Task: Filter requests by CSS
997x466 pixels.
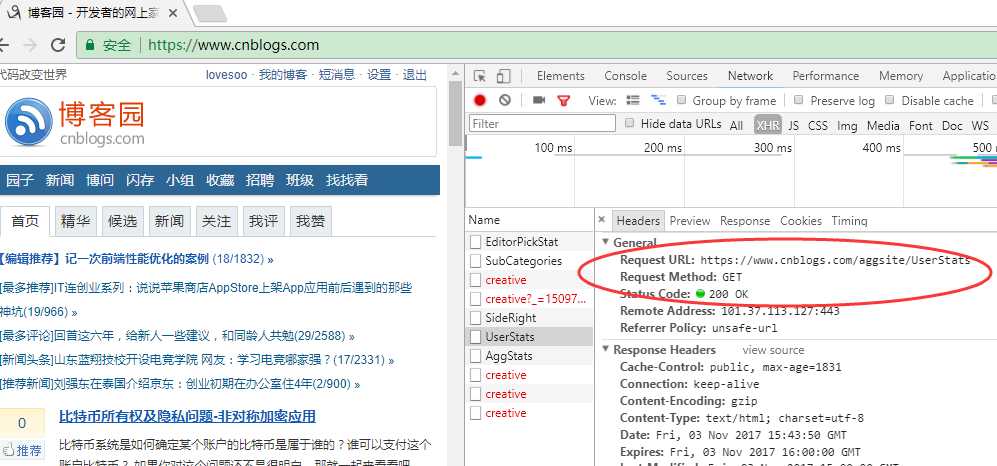Action: click(818, 125)
